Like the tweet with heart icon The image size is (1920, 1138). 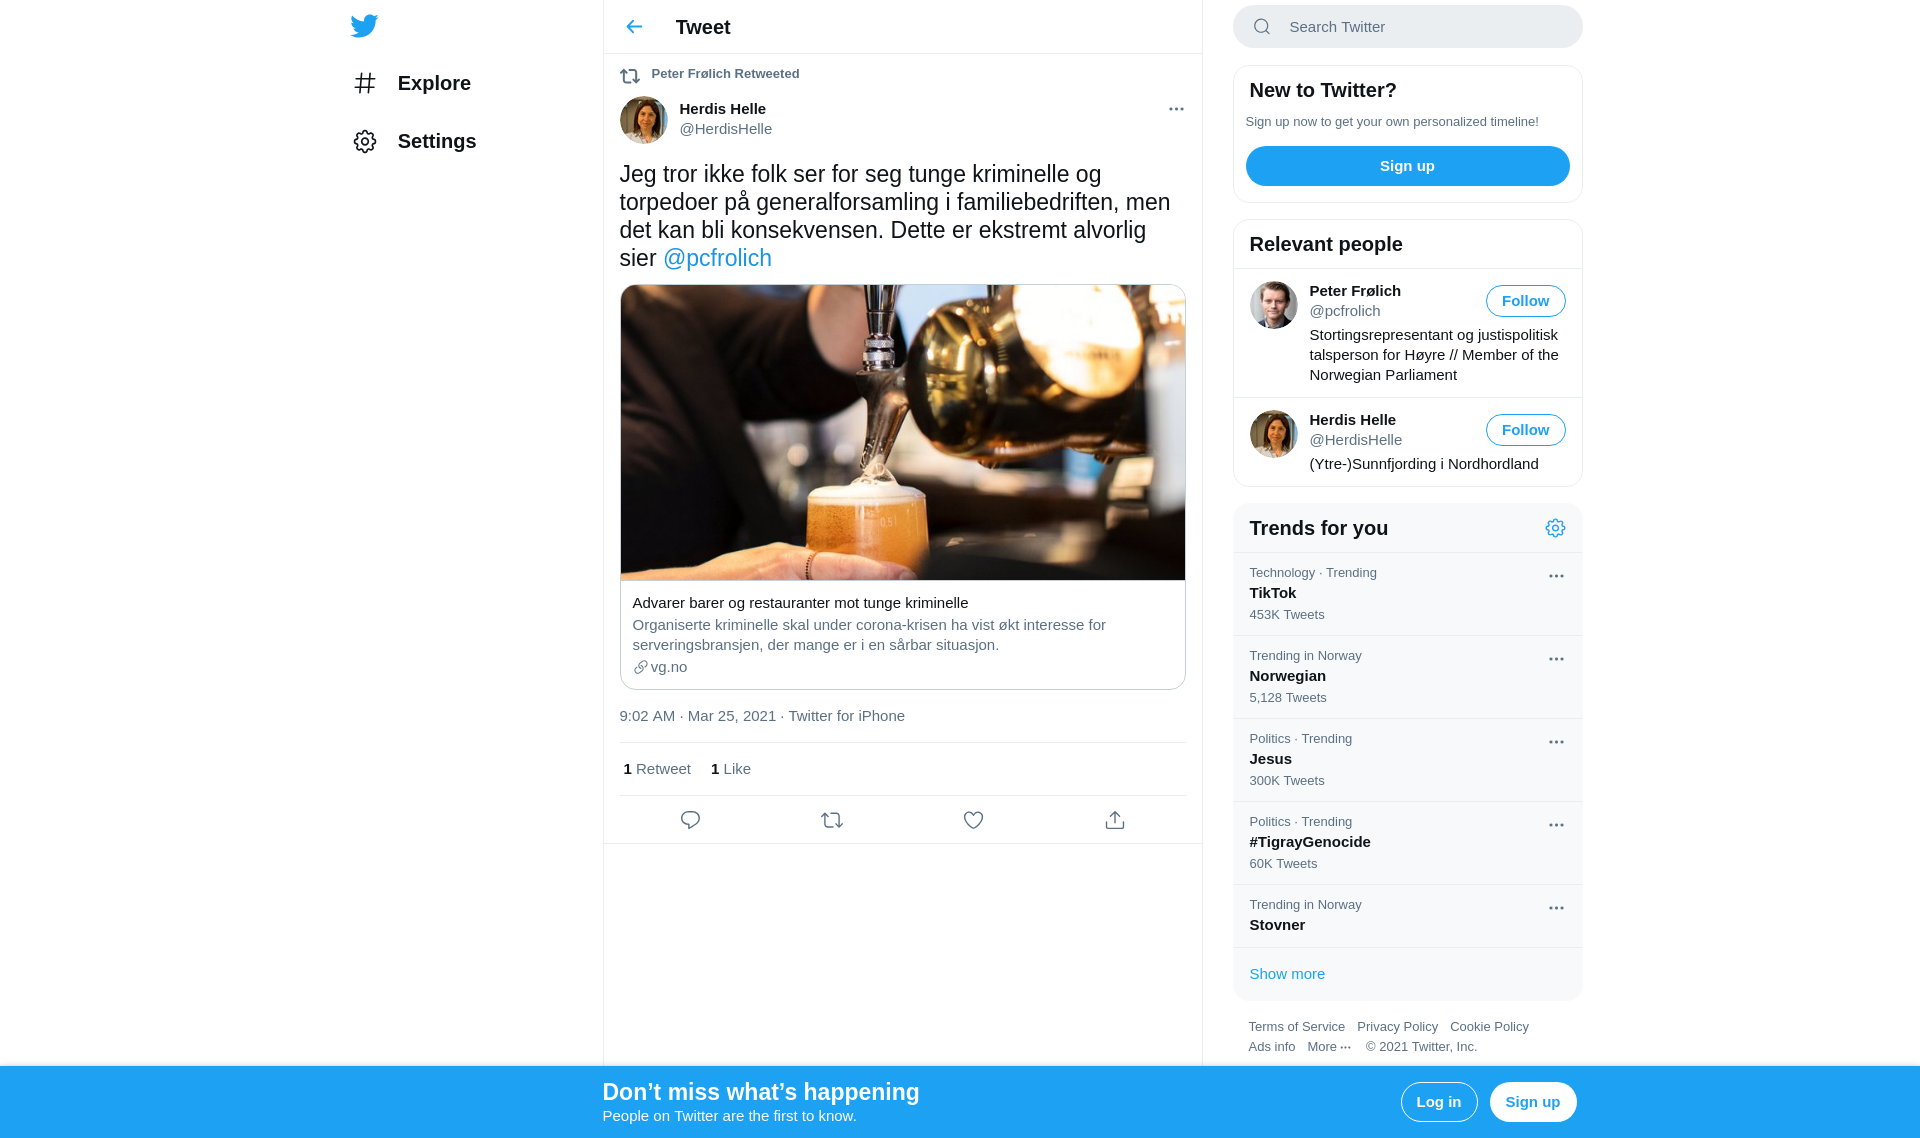(x=973, y=820)
